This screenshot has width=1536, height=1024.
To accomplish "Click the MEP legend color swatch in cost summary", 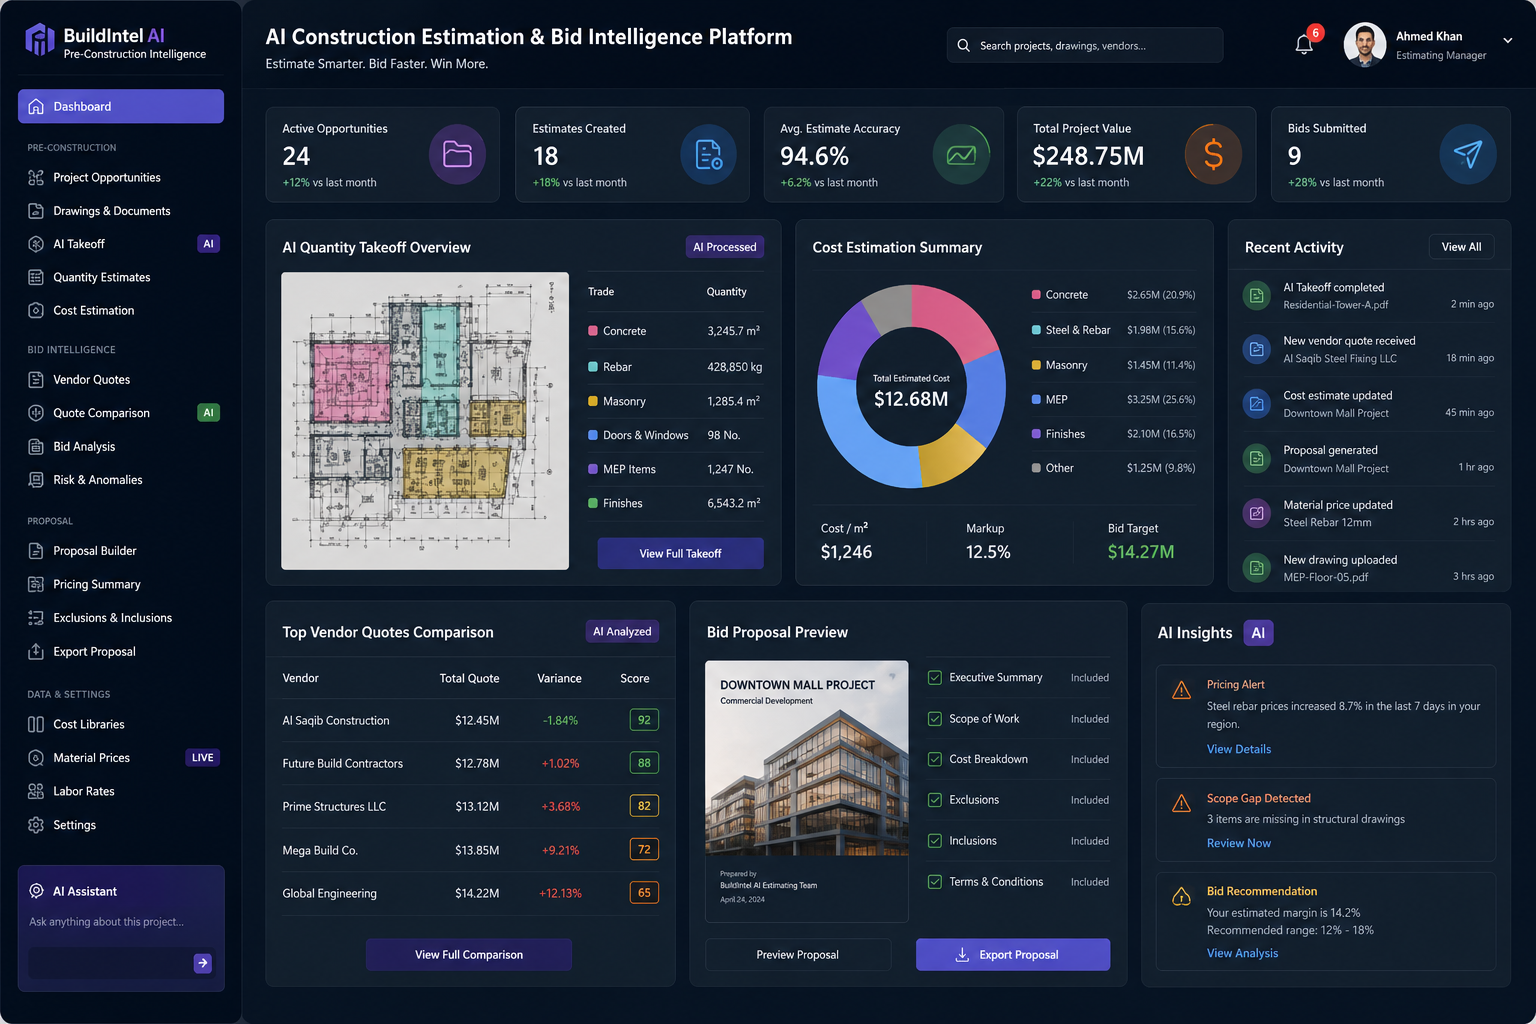I will click(1036, 399).
